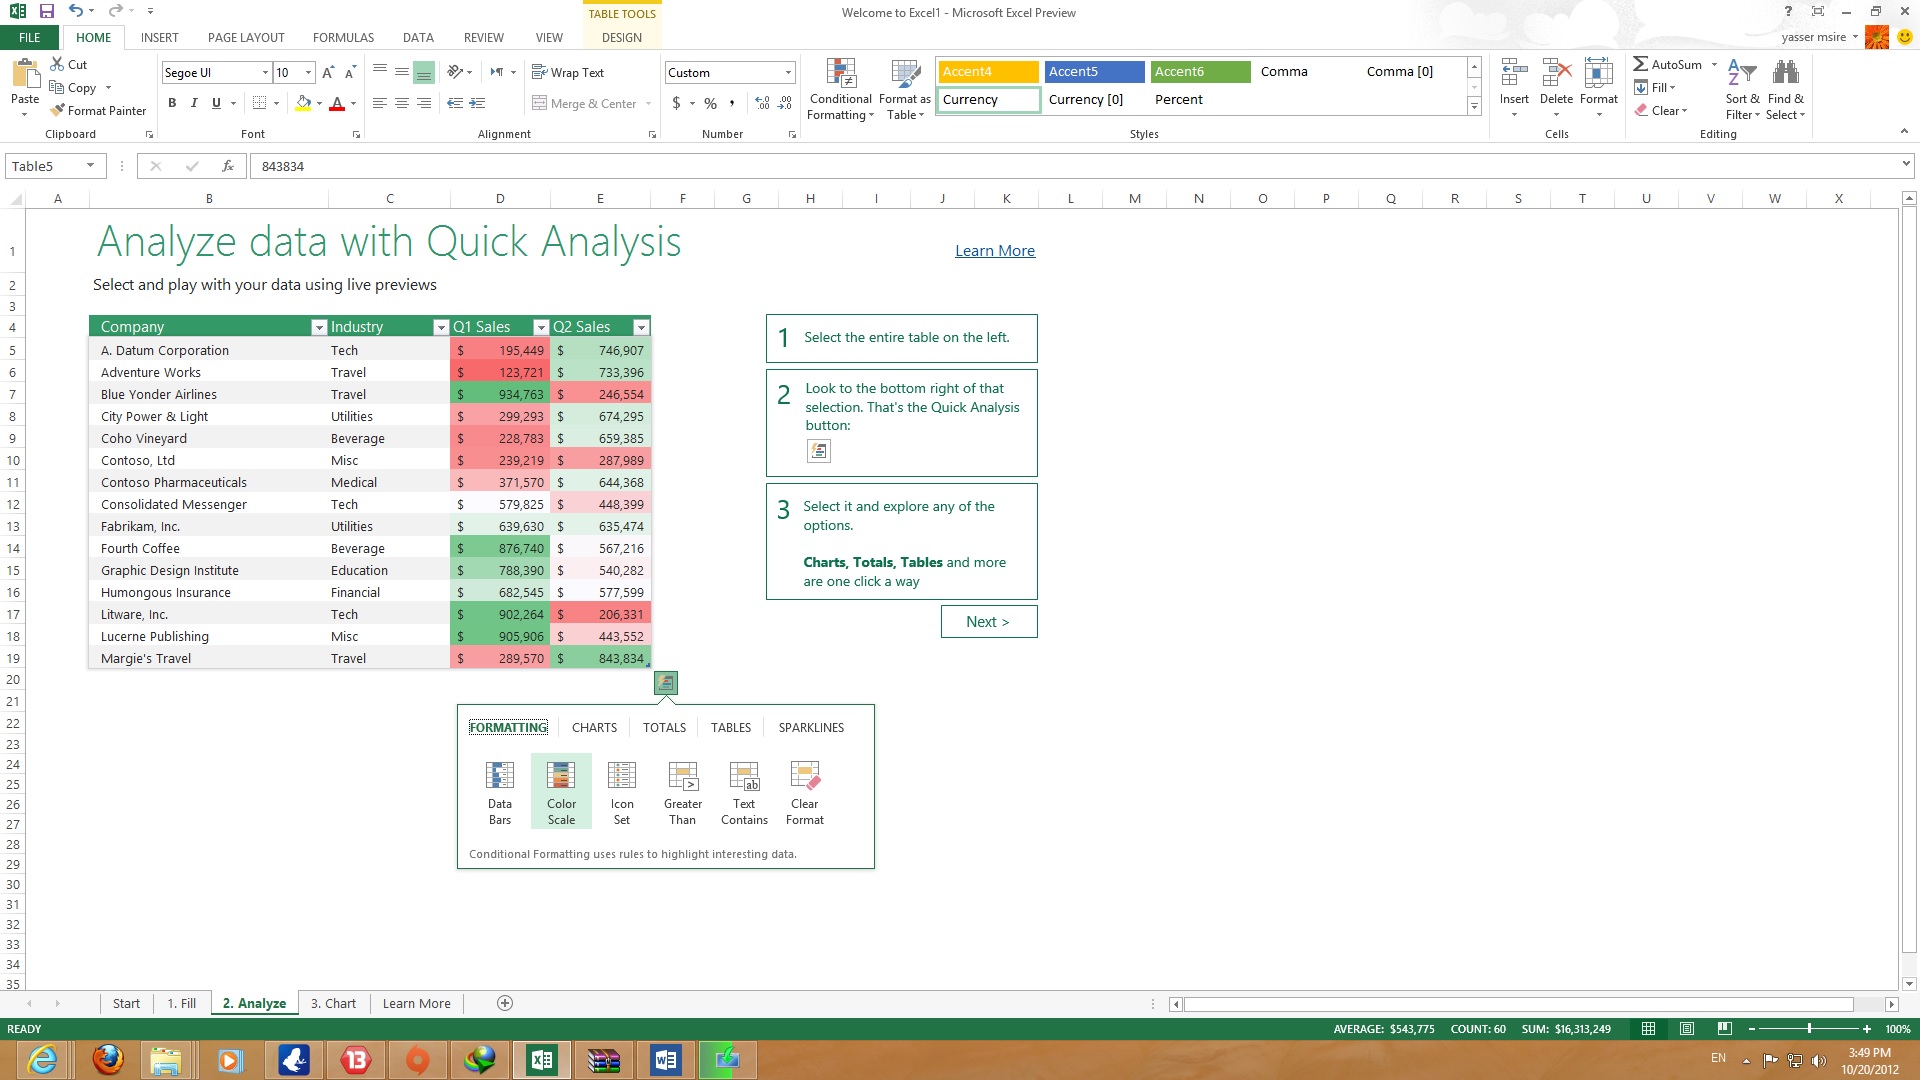The height and width of the screenshot is (1080, 1920).
Task: Expand the formula bar
Action: tap(1906, 163)
